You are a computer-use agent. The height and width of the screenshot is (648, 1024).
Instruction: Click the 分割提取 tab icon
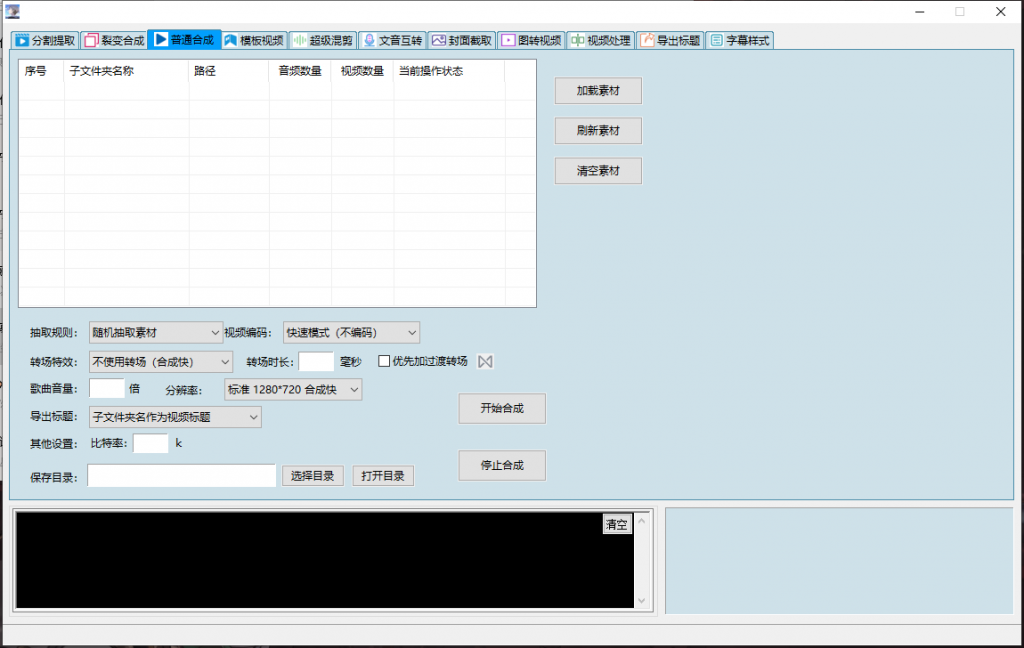(21, 41)
